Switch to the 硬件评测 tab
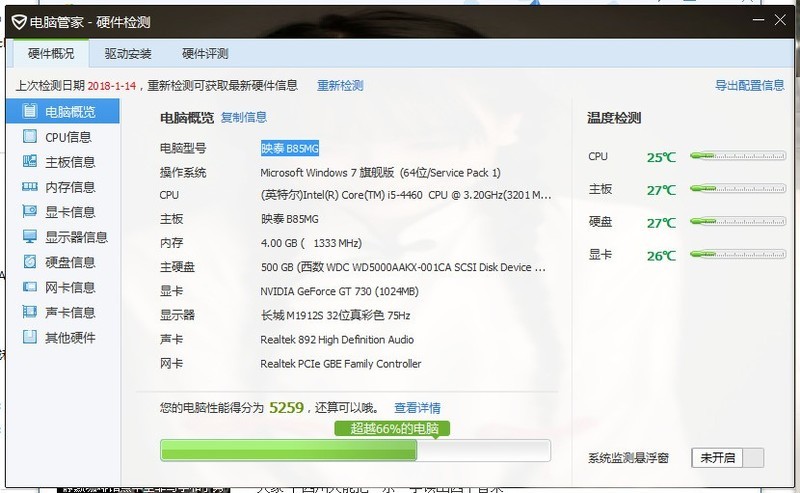The height and width of the screenshot is (493, 800). [205, 53]
